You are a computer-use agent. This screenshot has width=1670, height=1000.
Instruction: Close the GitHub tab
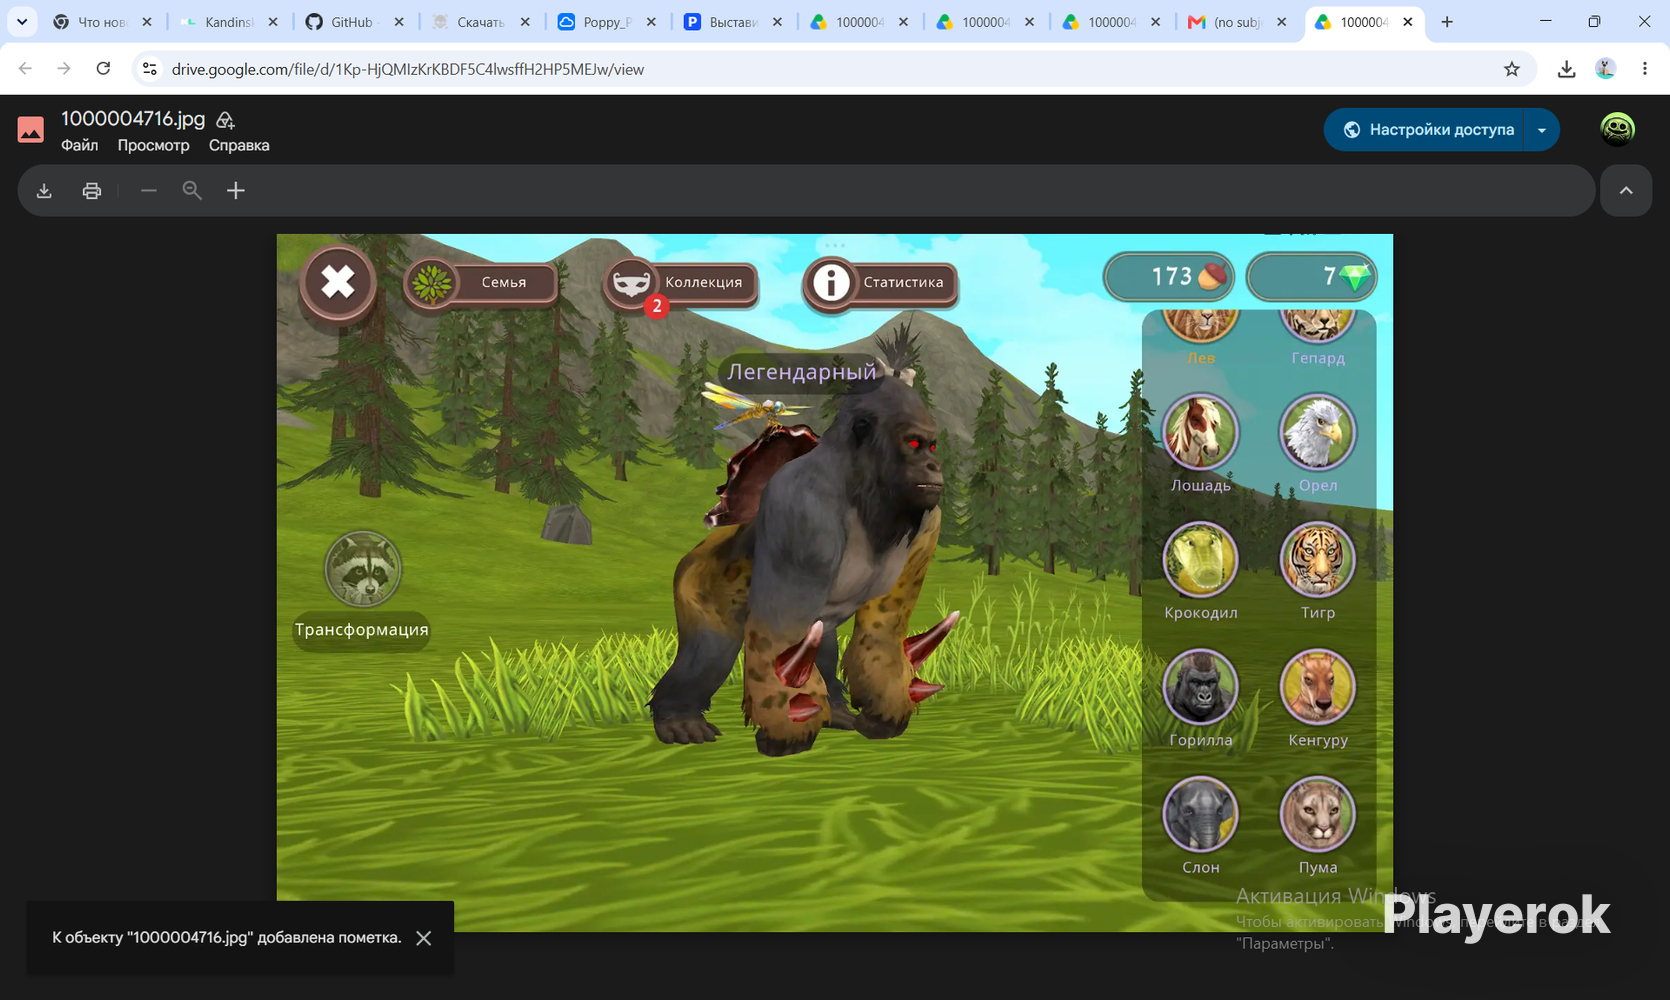[x=399, y=22]
